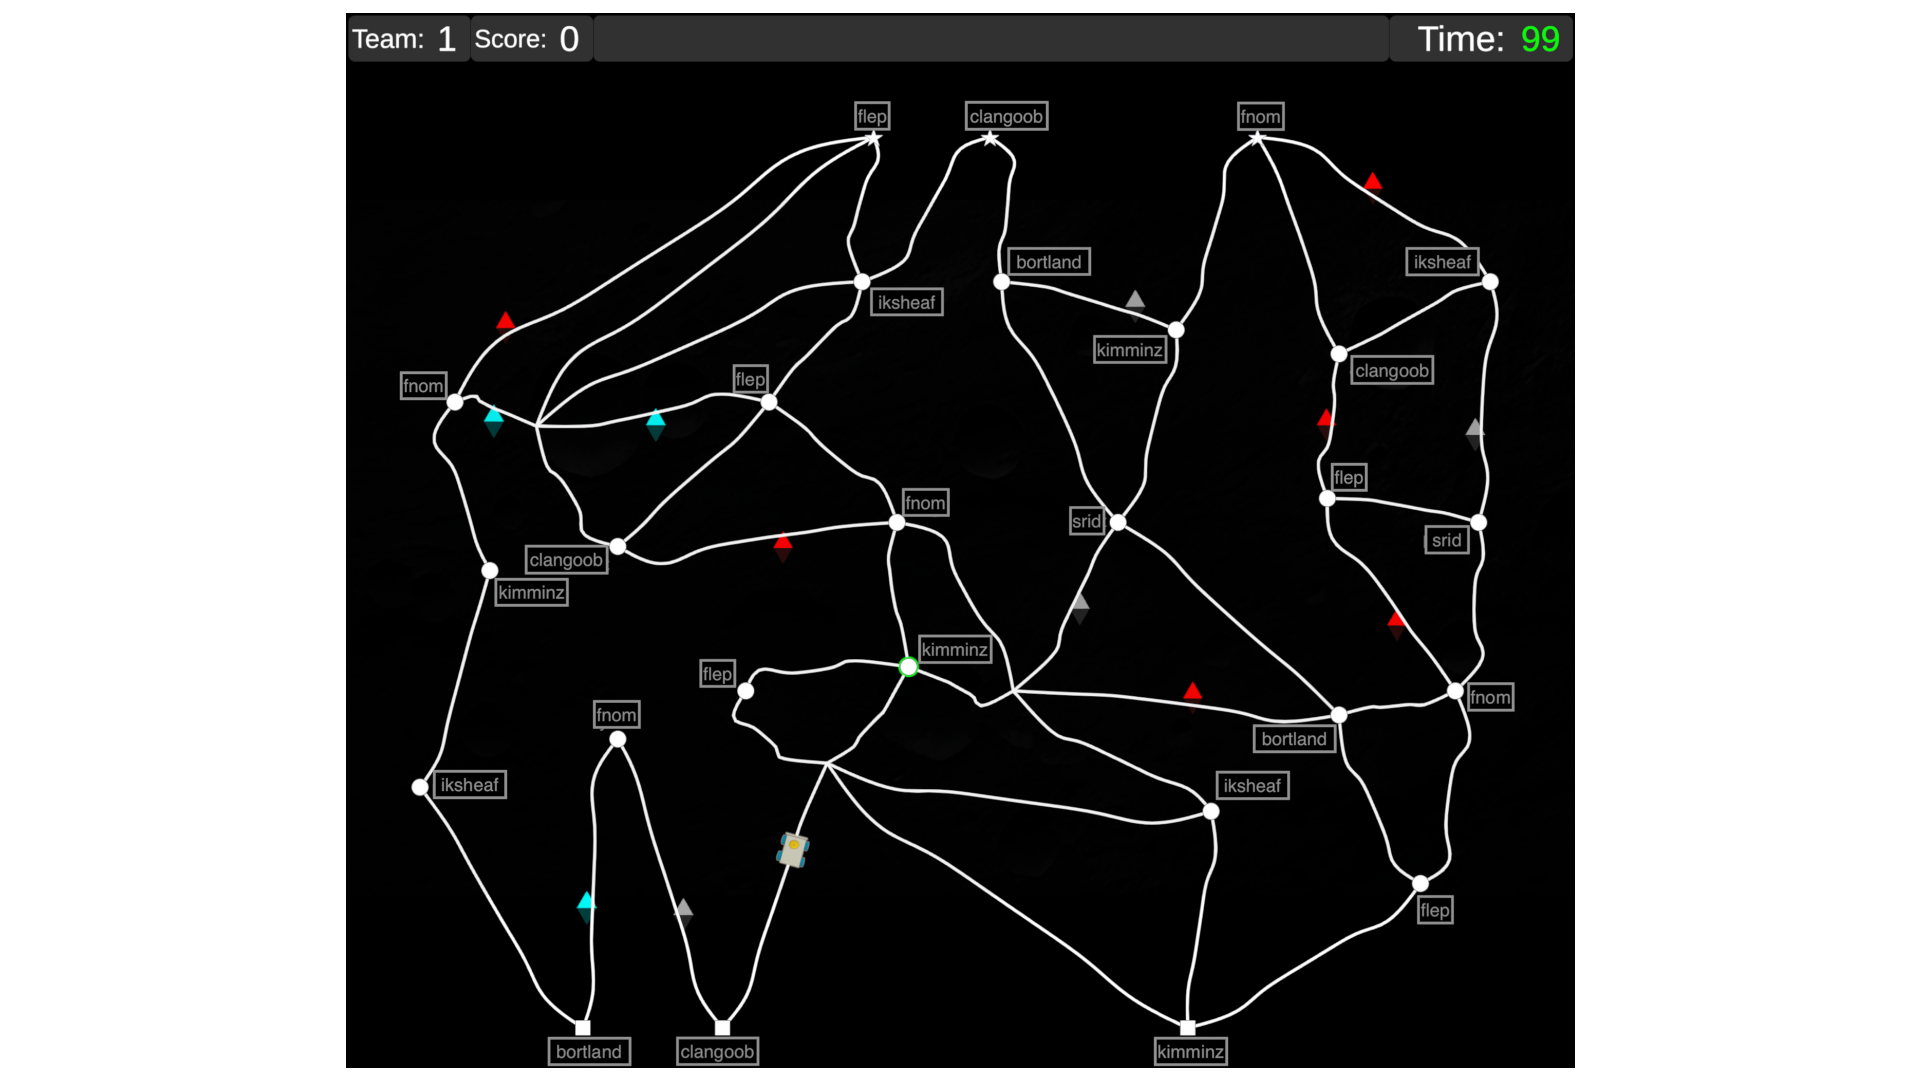This screenshot has width=1920, height=1080.
Task: Click the iksheaf label box at top right
Action: click(x=1441, y=262)
